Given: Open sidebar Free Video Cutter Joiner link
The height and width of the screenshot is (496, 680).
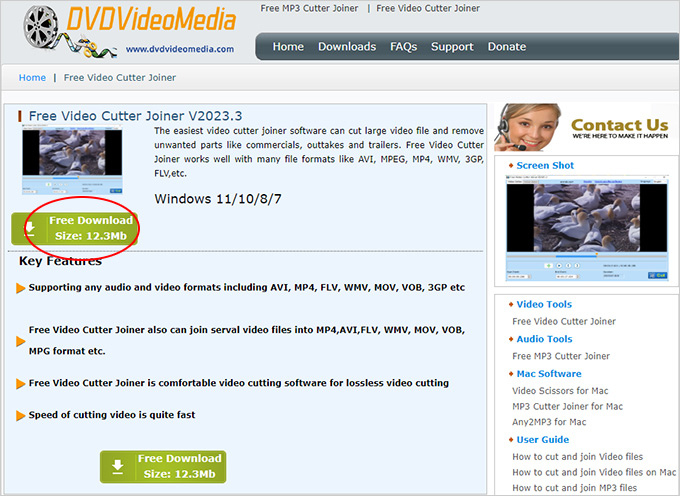Looking at the screenshot, I should [564, 321].
